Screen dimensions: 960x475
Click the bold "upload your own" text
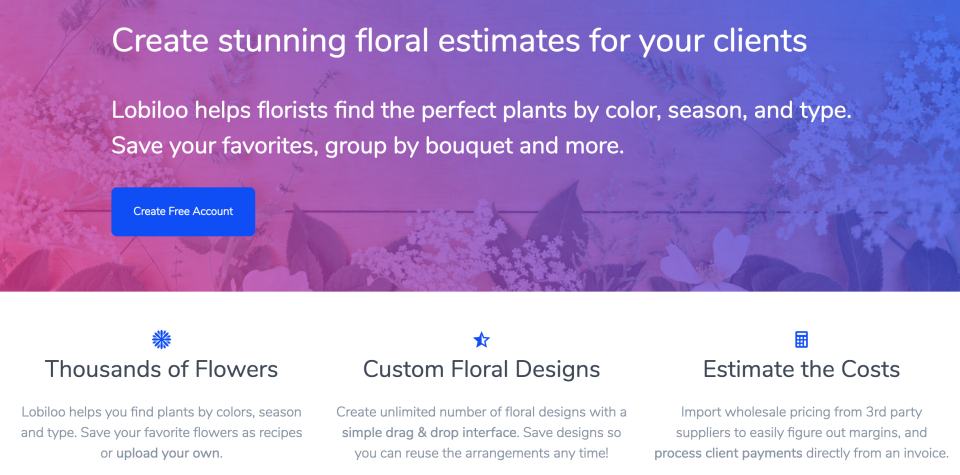tap(168, 453)
